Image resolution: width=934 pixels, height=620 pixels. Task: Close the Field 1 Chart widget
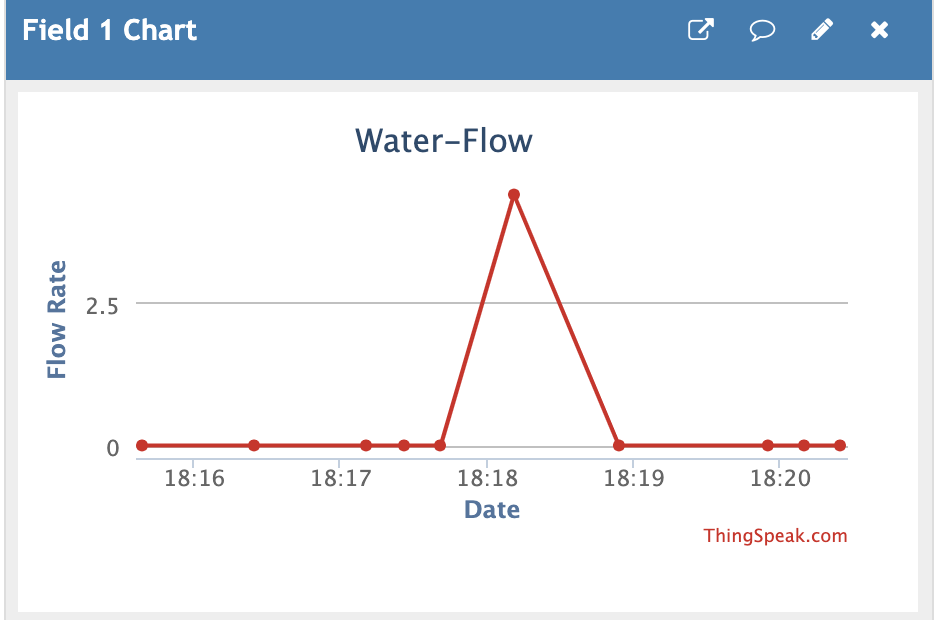click(879, 30)
